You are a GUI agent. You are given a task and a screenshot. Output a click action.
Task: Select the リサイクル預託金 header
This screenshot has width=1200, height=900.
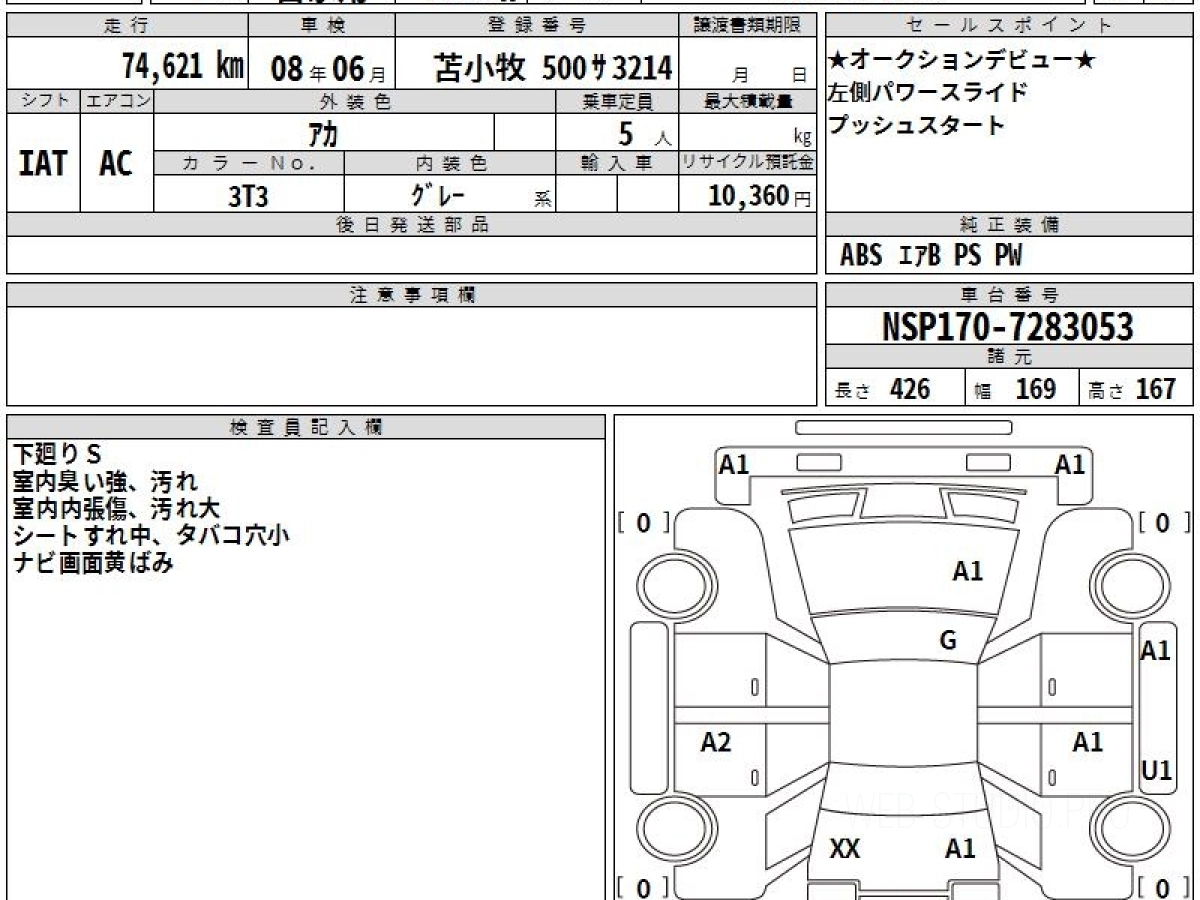748,163
